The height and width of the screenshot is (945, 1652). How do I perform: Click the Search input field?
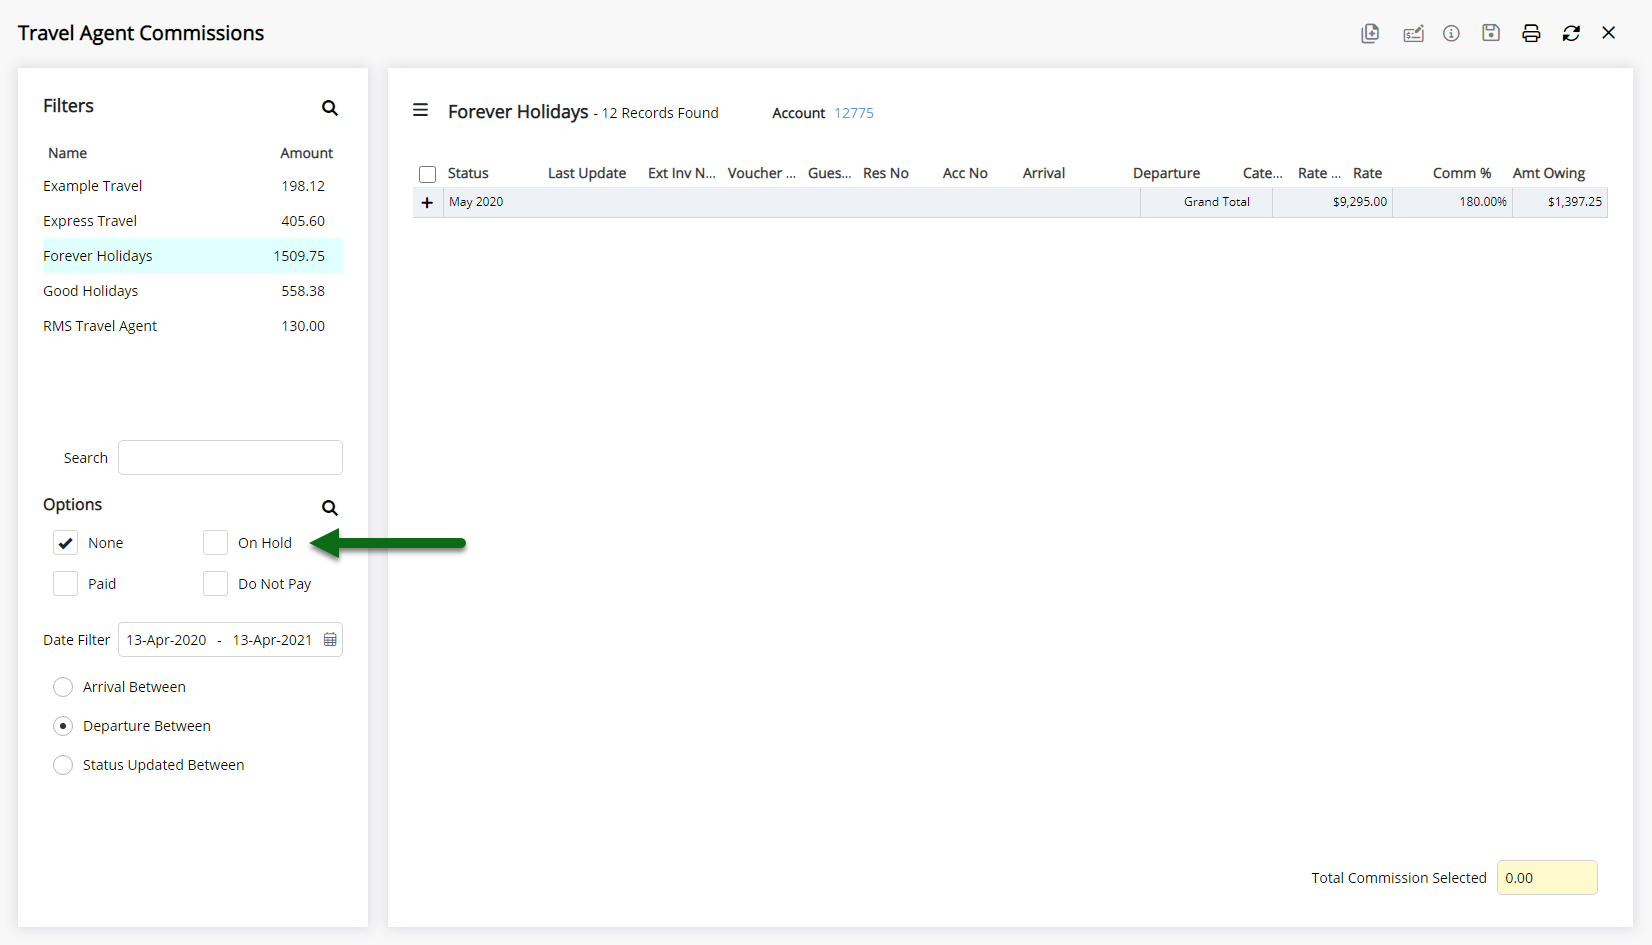230,458
